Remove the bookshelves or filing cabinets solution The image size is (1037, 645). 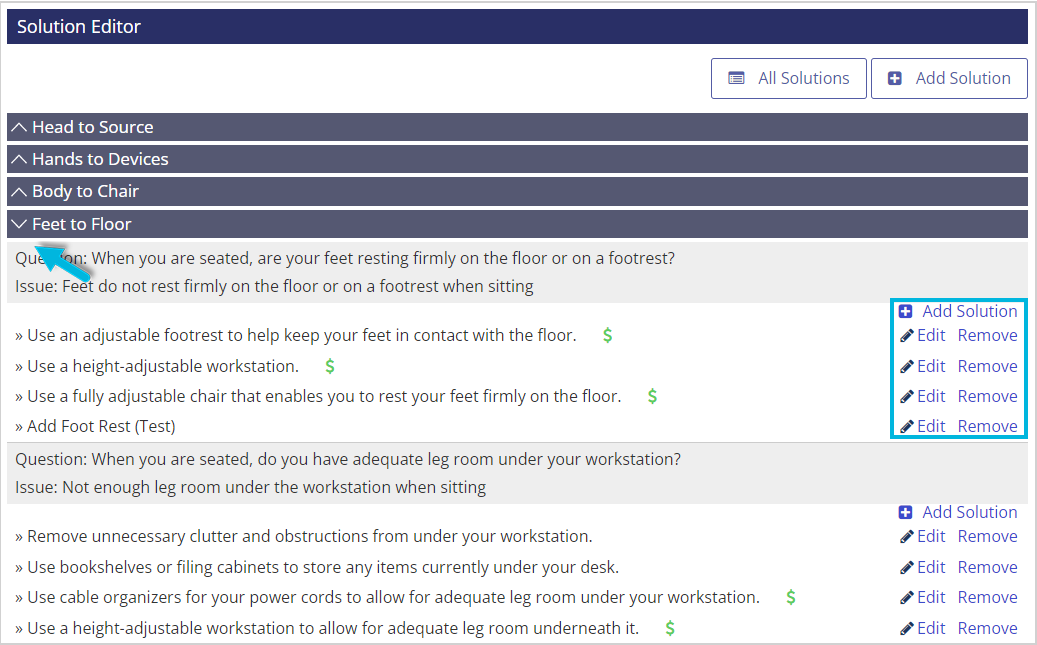coord(987,568)
